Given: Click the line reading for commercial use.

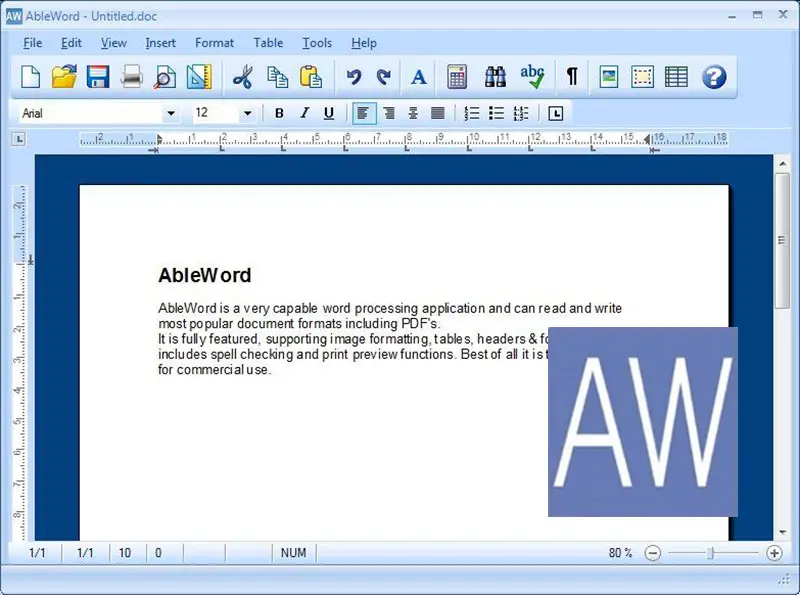Looking at the screenshot, I should (214, 369).
